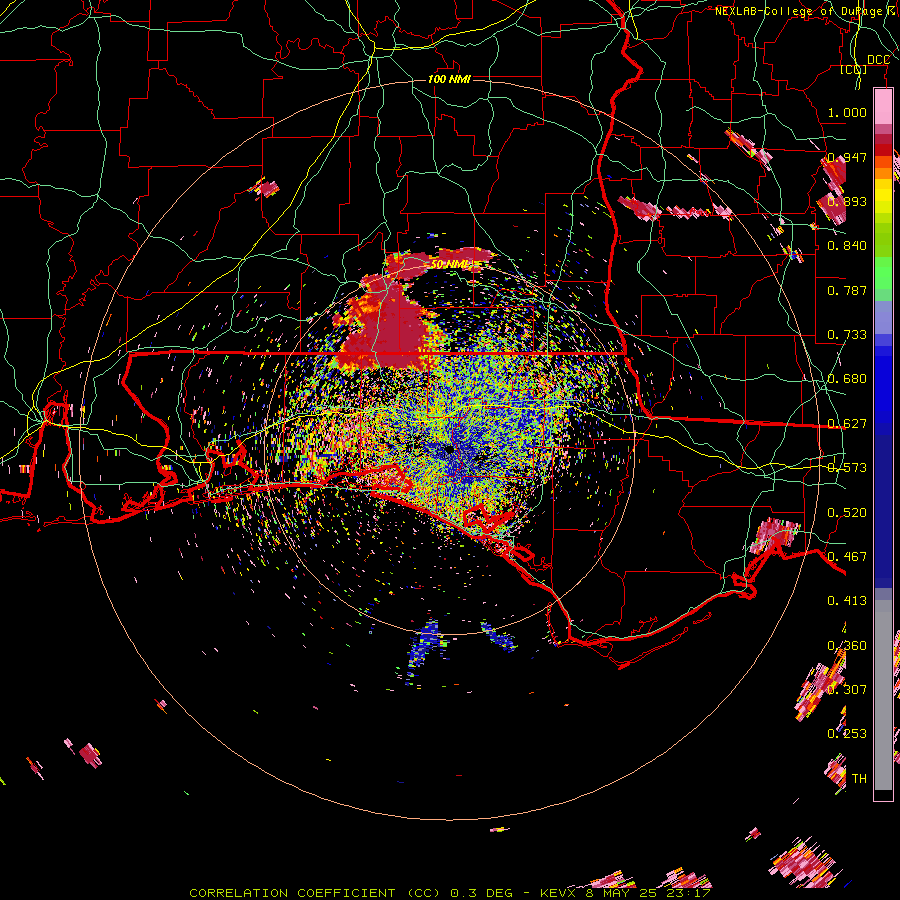Select the 0.413 scale value
900x900 pixels.
[x=847, y=600]
